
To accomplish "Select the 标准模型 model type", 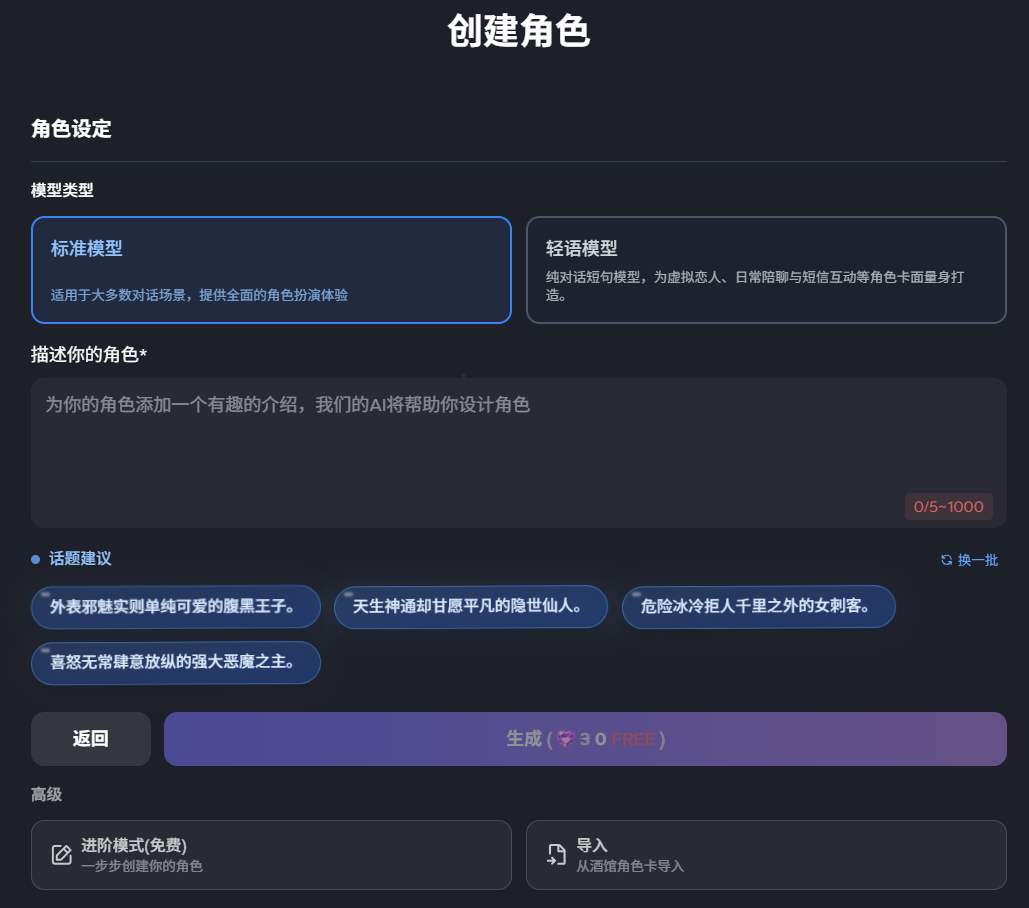I will [271, 270].
